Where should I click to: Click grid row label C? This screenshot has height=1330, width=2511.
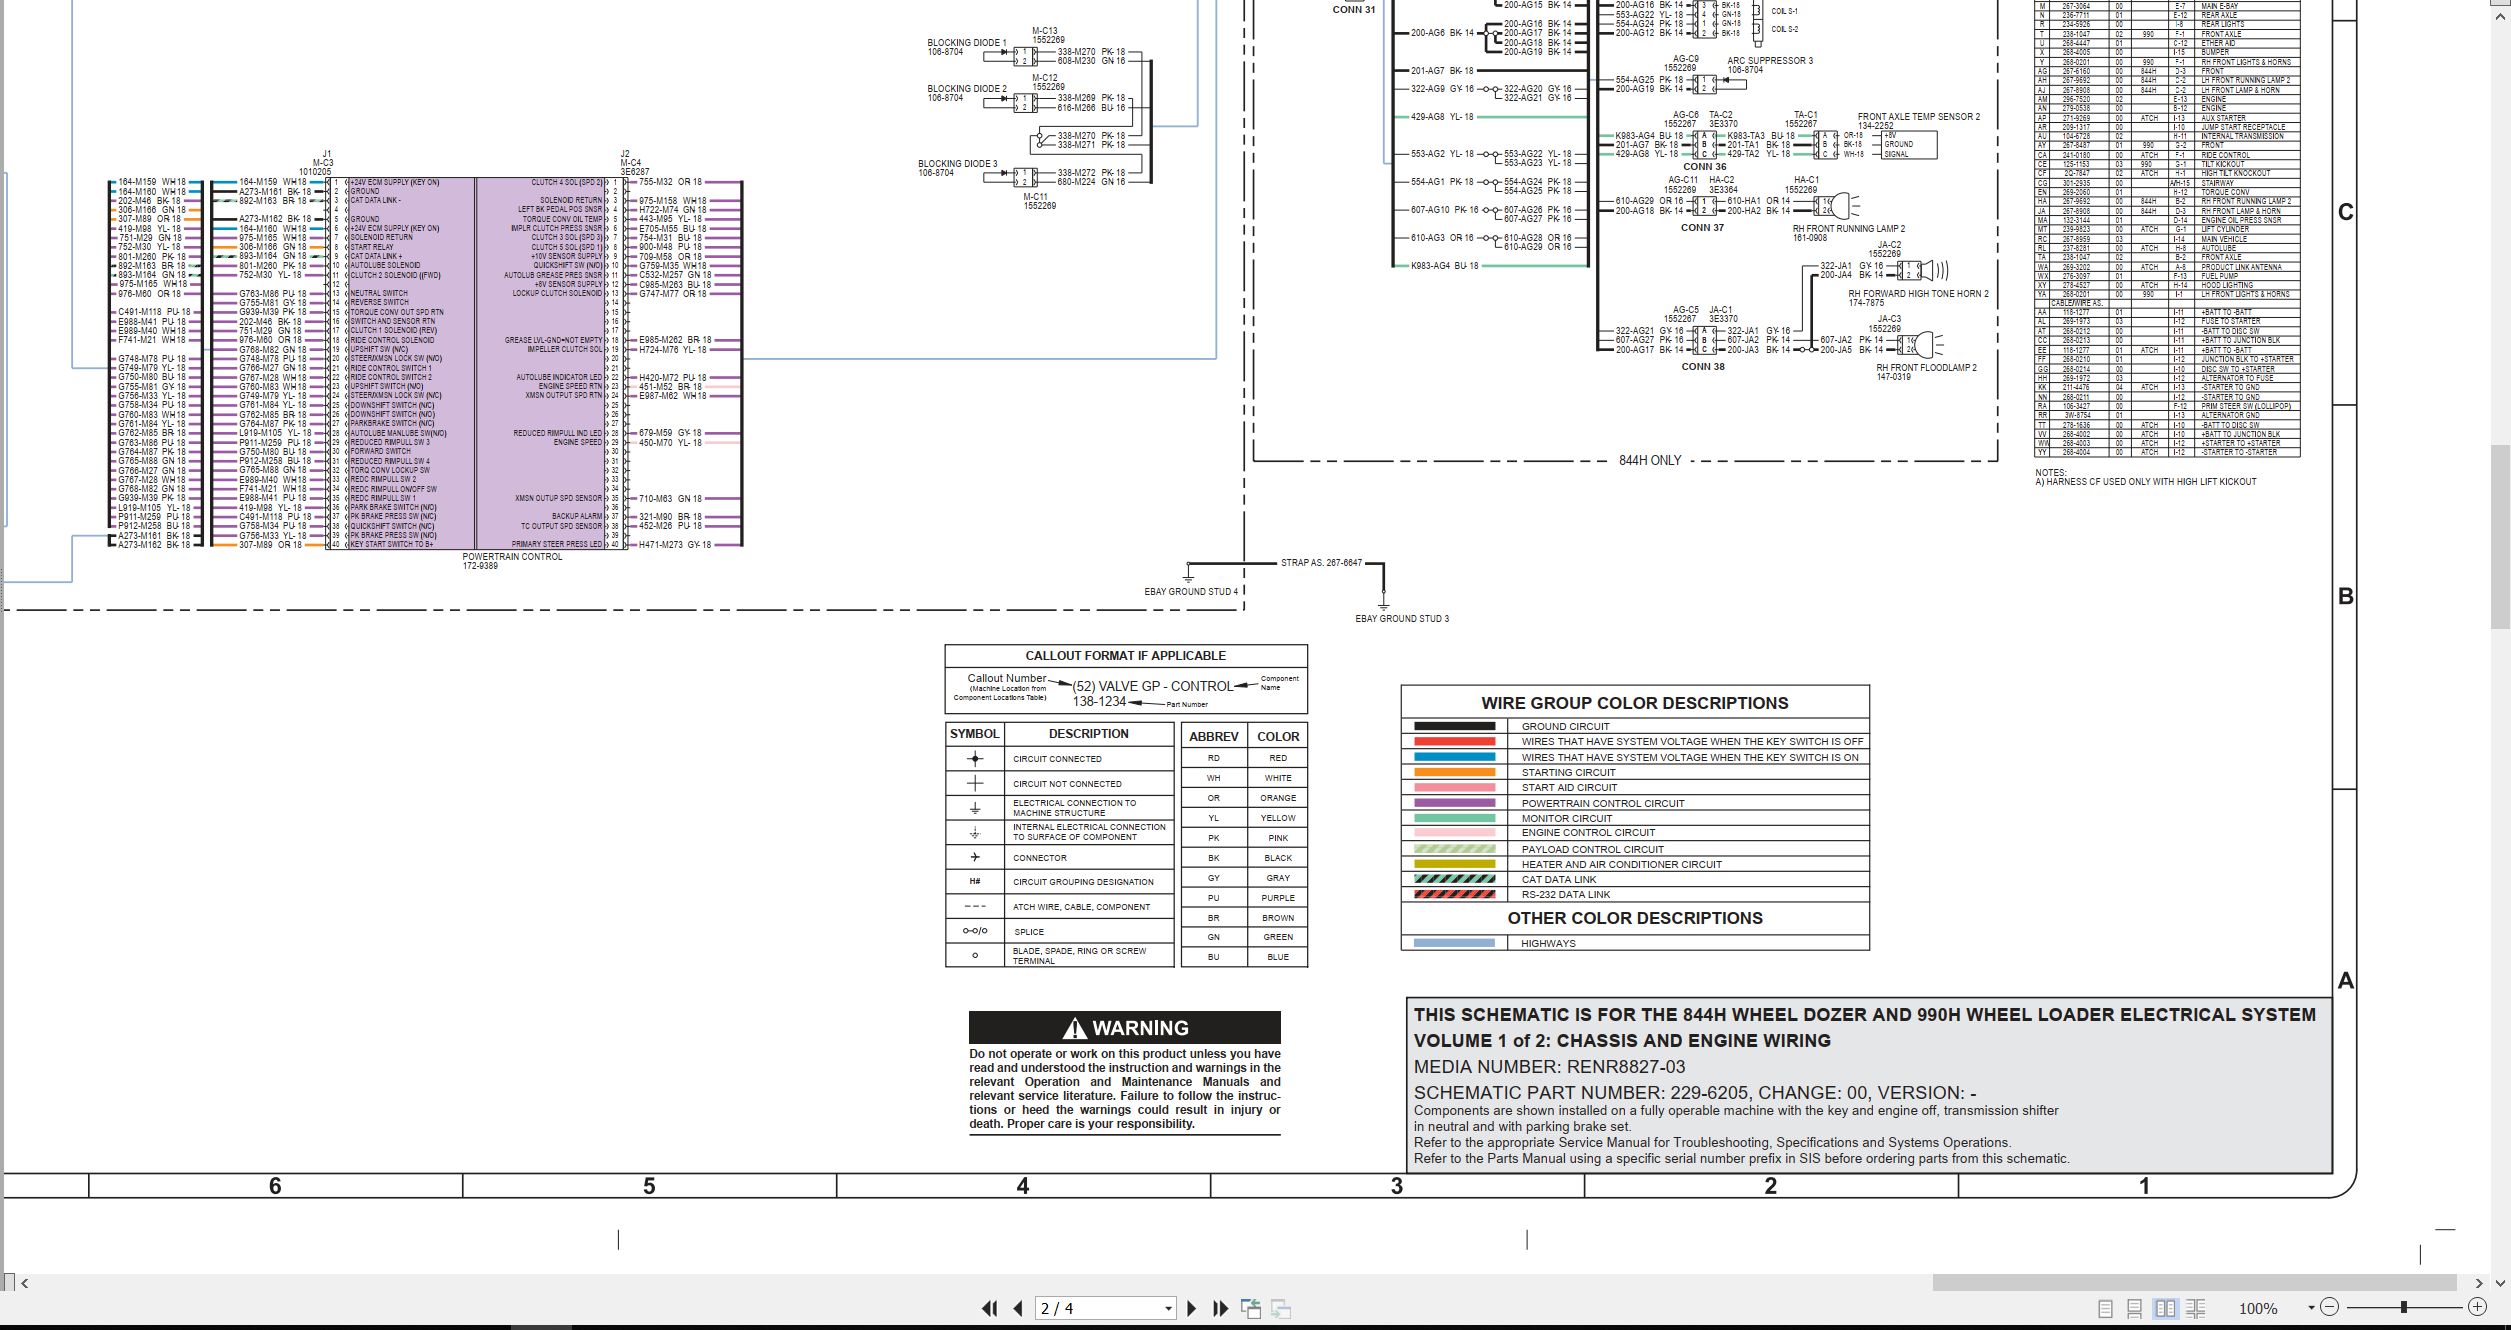click(2345, 212)
